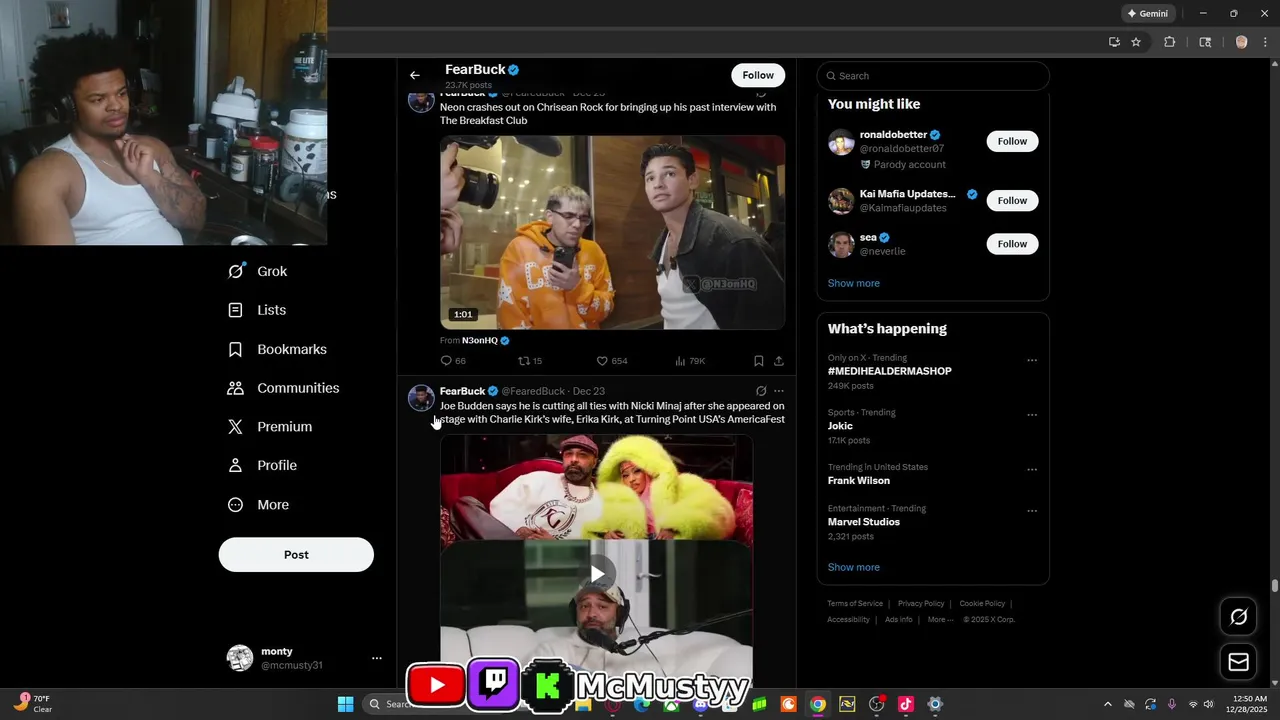Click the Search field on X
Viewport: 1280px width, 720px height.
[x=933, y=76]
